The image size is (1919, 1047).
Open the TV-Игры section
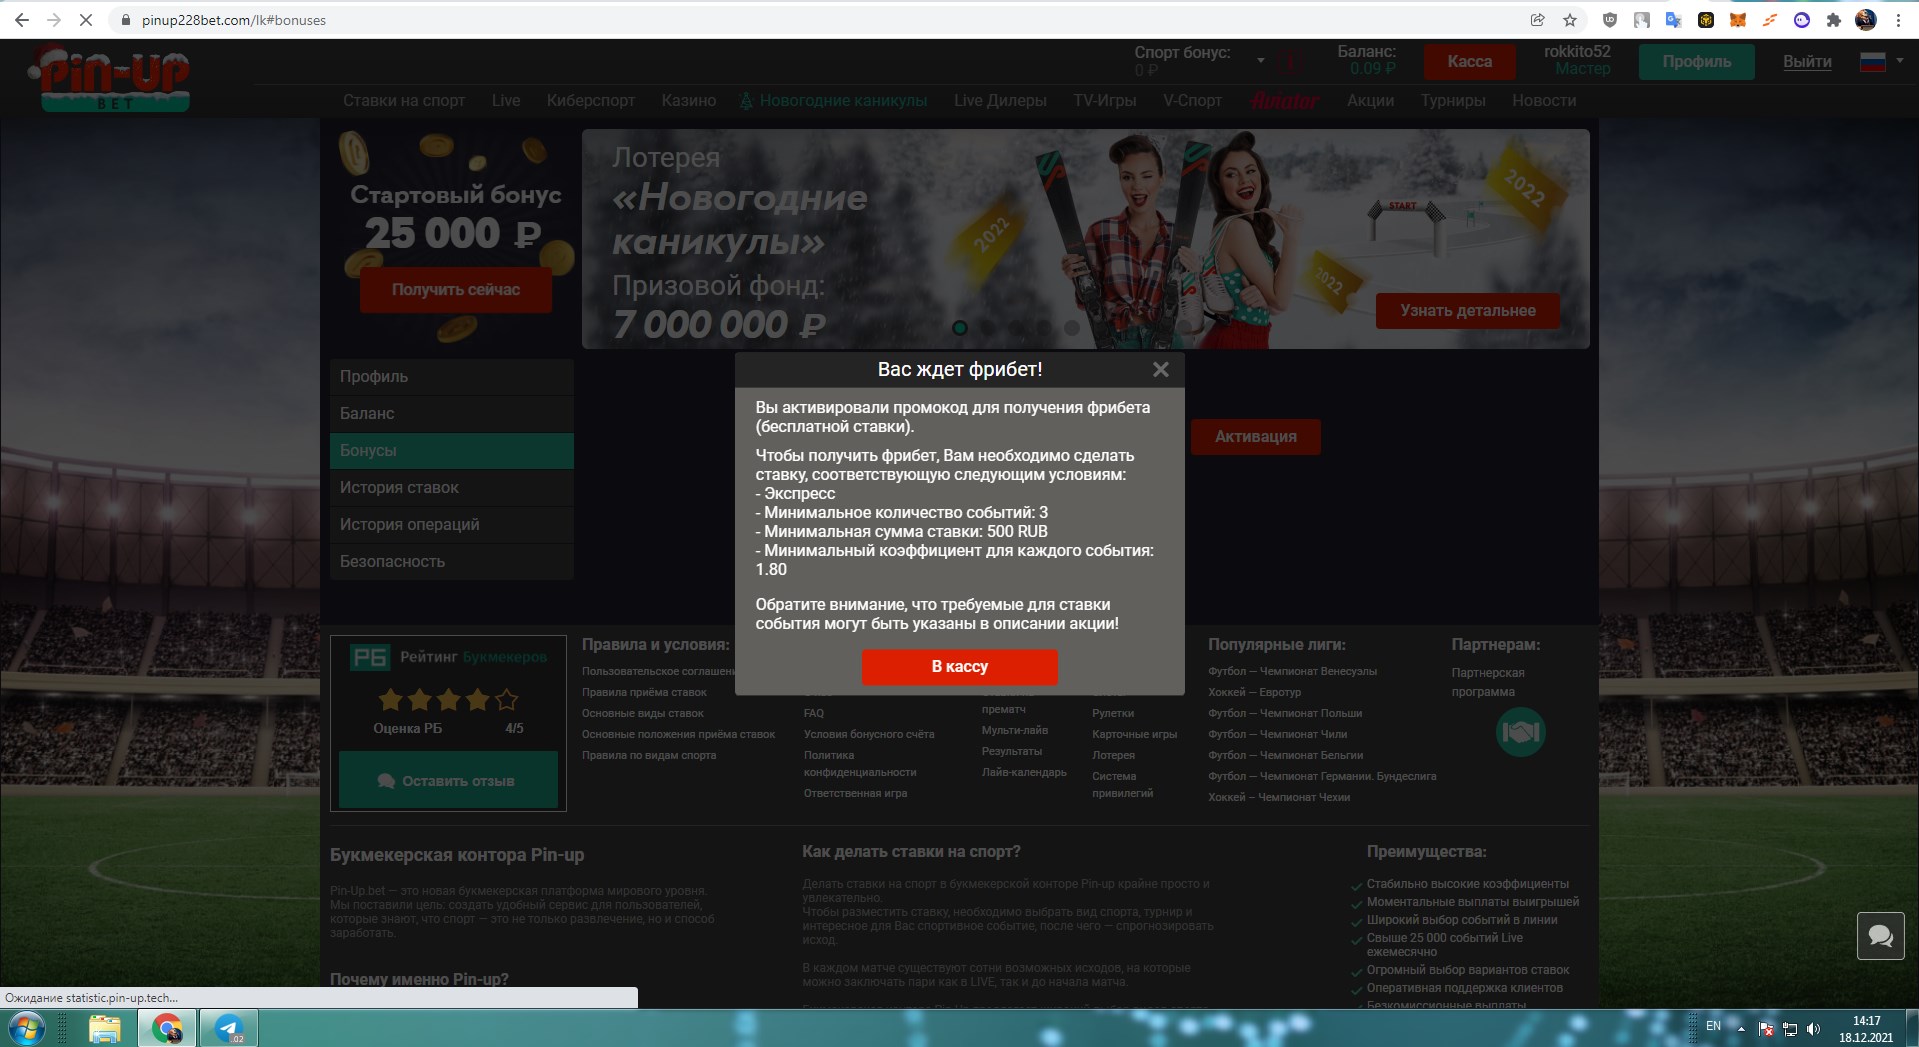[1105, 101]
